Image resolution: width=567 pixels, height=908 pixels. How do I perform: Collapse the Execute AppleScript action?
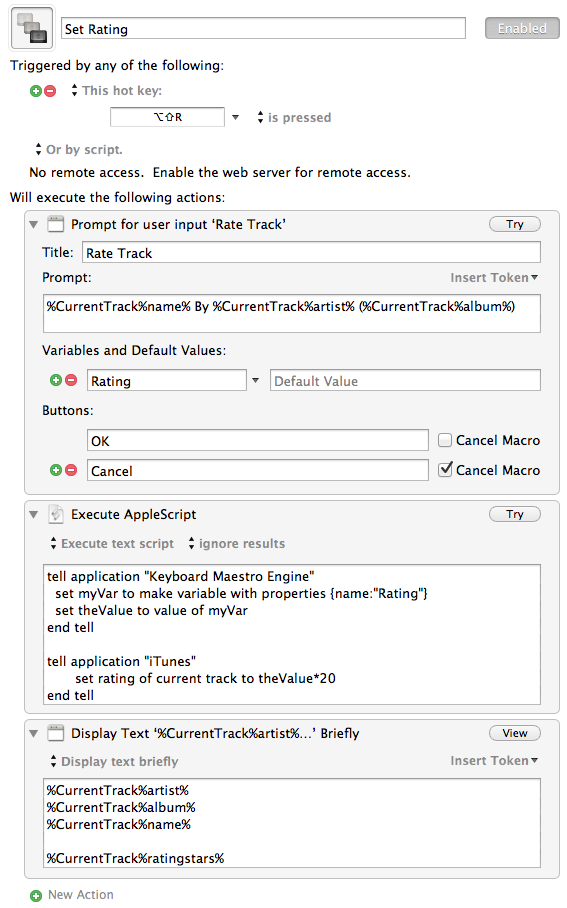pyautogui.click(x=34, y=514)
